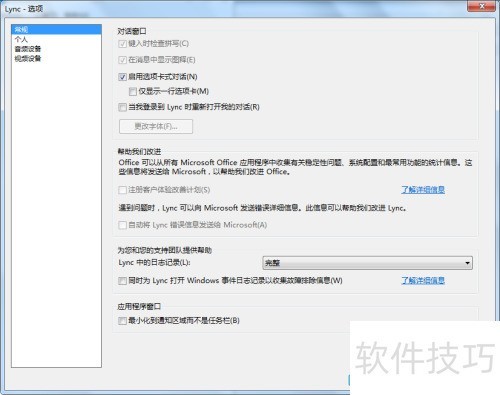
Task: Open 了解详细信息 link beside 客户体验改善计划
Action: pos(423,190)
